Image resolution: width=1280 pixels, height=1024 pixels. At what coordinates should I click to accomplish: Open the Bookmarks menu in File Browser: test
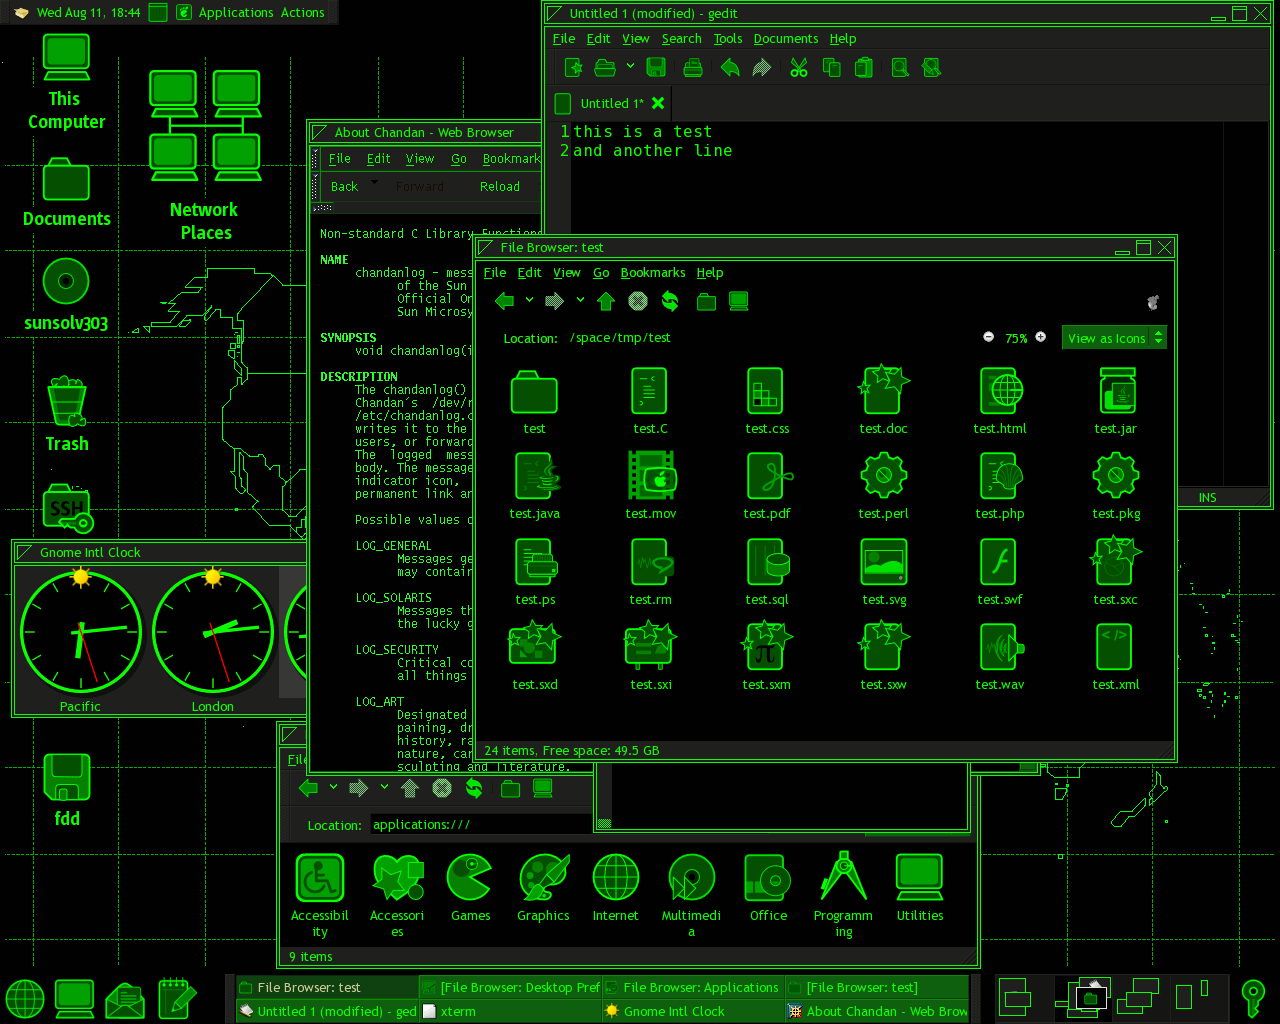coord(652,273)
